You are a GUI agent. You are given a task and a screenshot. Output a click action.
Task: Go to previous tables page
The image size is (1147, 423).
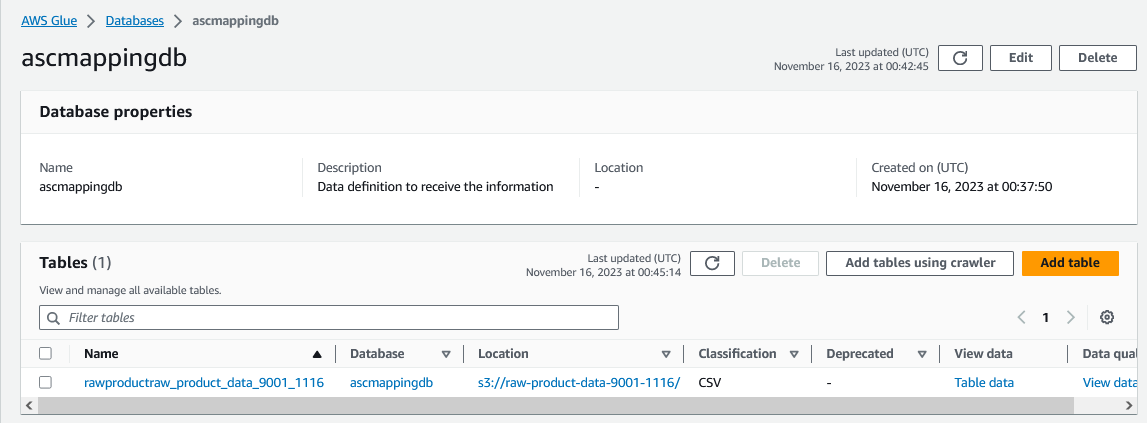click(1022, 318)
